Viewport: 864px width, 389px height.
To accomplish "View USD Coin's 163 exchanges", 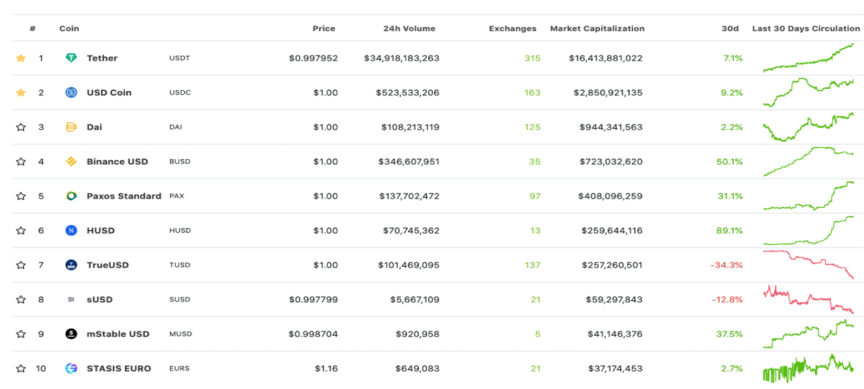I will [533, 93].
